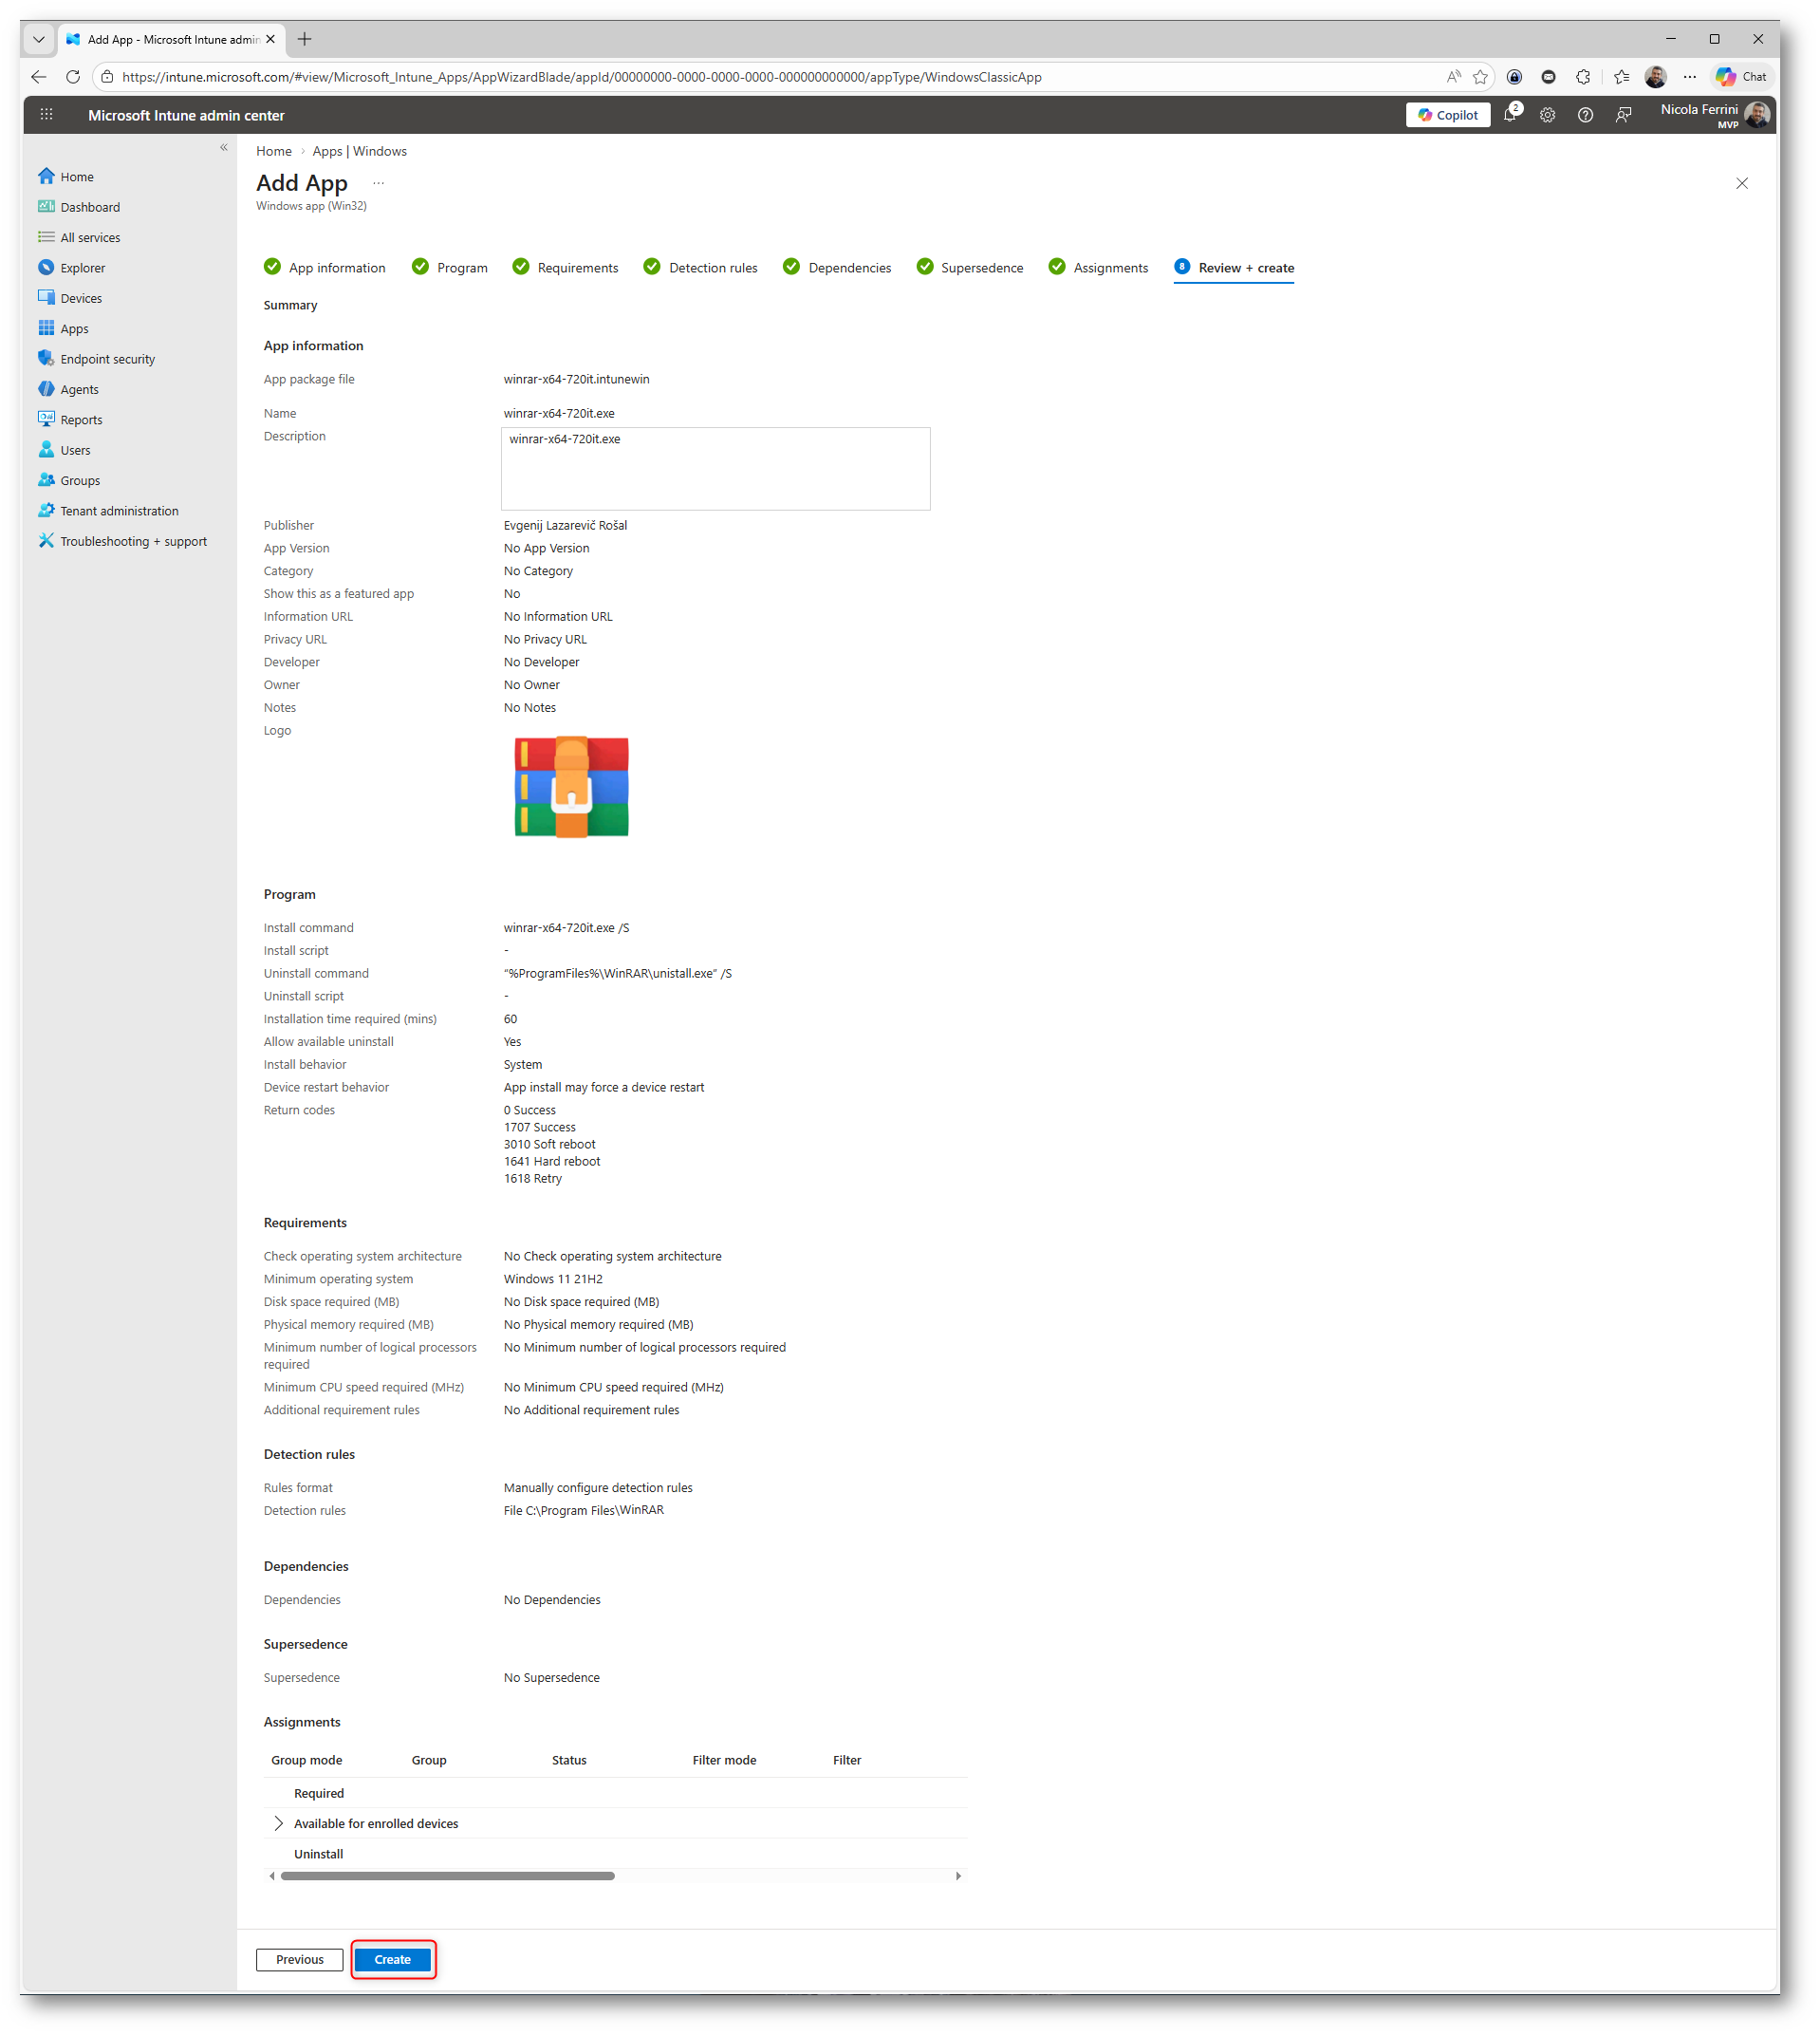Open the notifications bell

[x=1511, y=115]
